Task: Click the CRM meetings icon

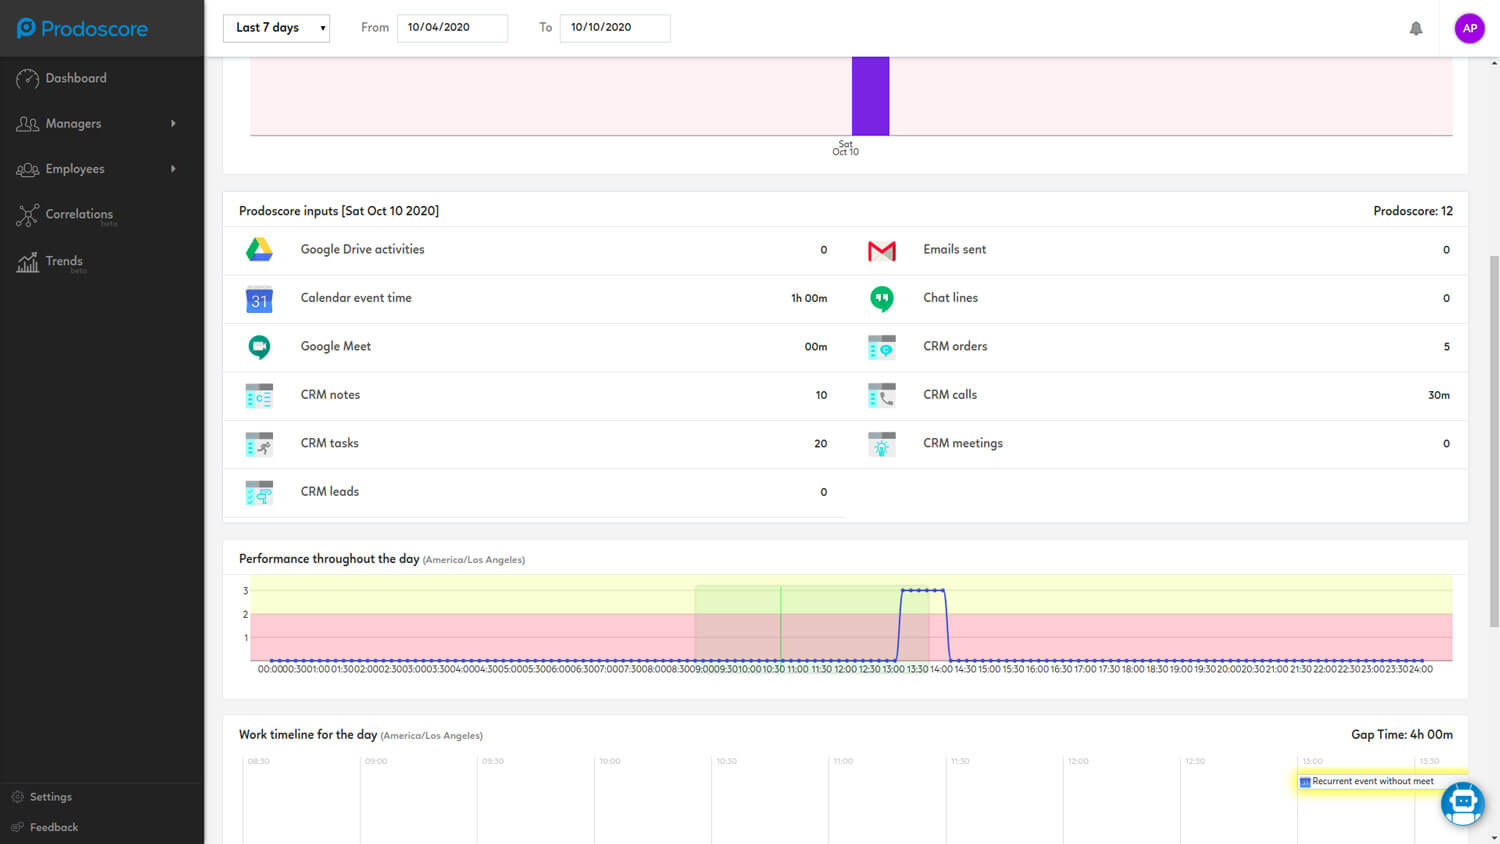Action: 882,444
